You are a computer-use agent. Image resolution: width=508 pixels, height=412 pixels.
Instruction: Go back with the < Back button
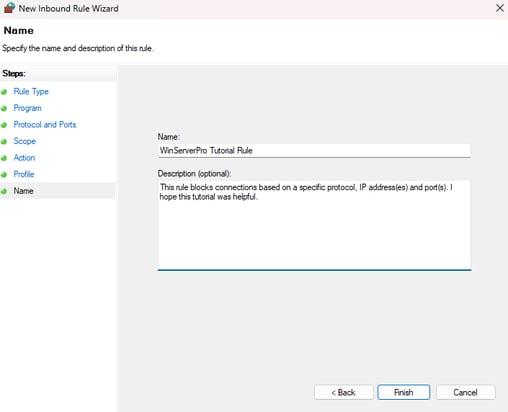click(343, 392)
